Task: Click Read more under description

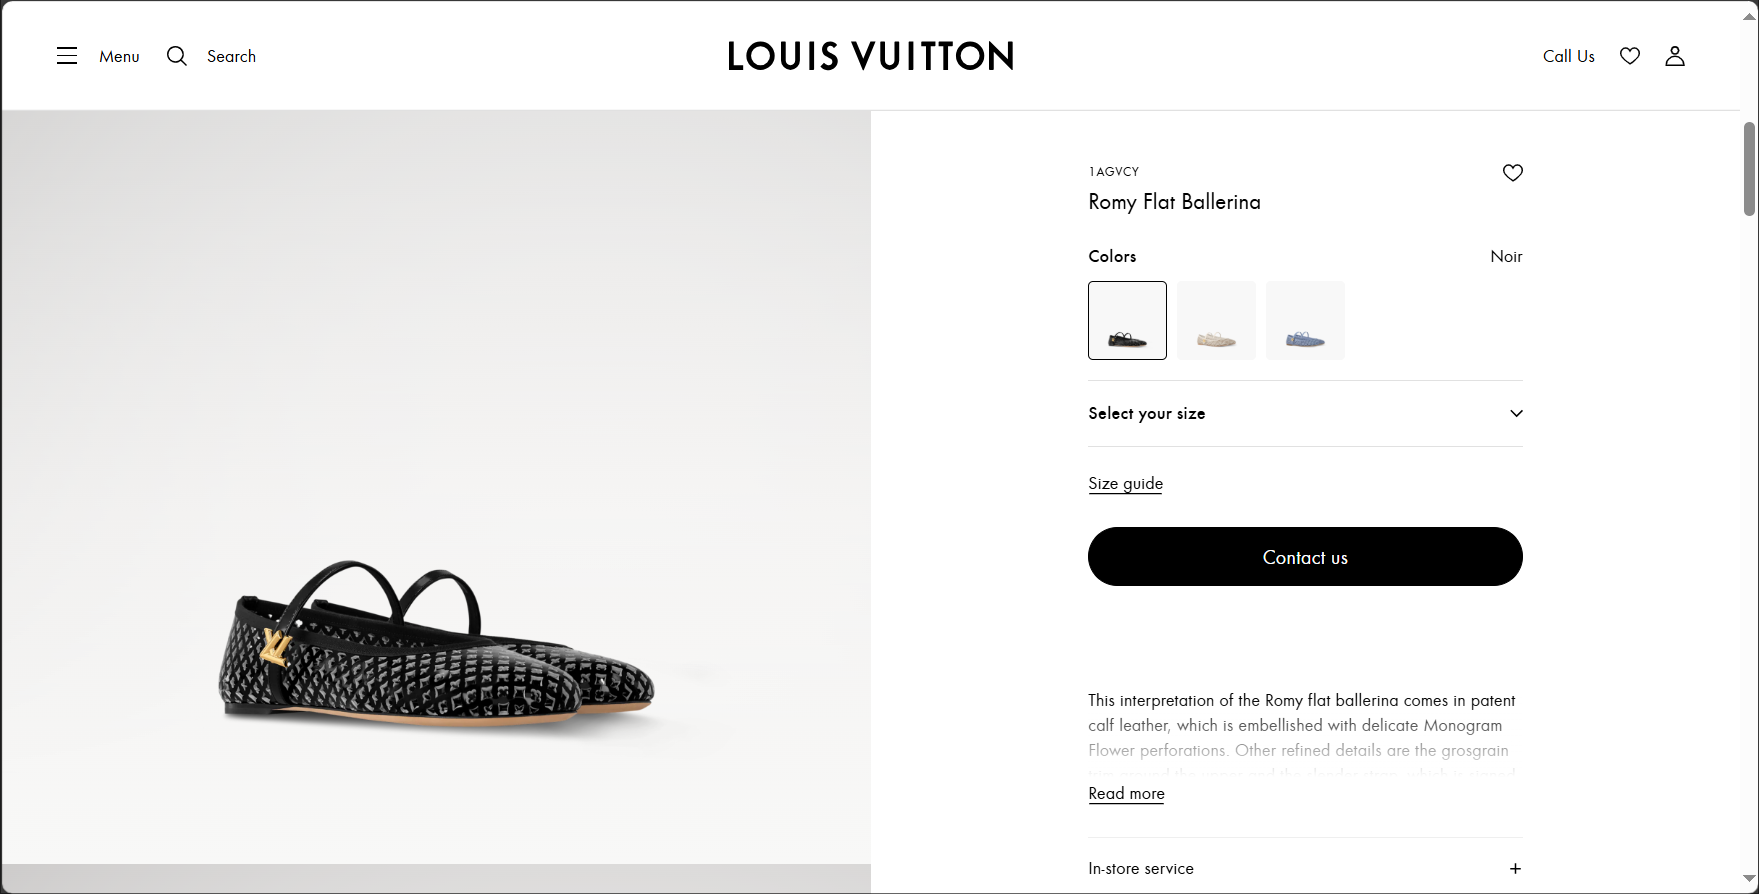Action: point(1126,794)
